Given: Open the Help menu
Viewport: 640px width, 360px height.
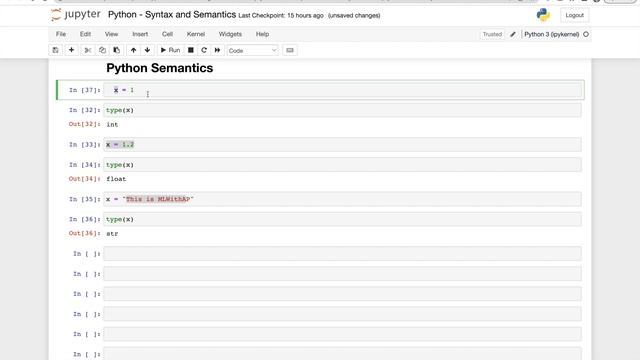Looking at the screenshot, I should 262,34.
